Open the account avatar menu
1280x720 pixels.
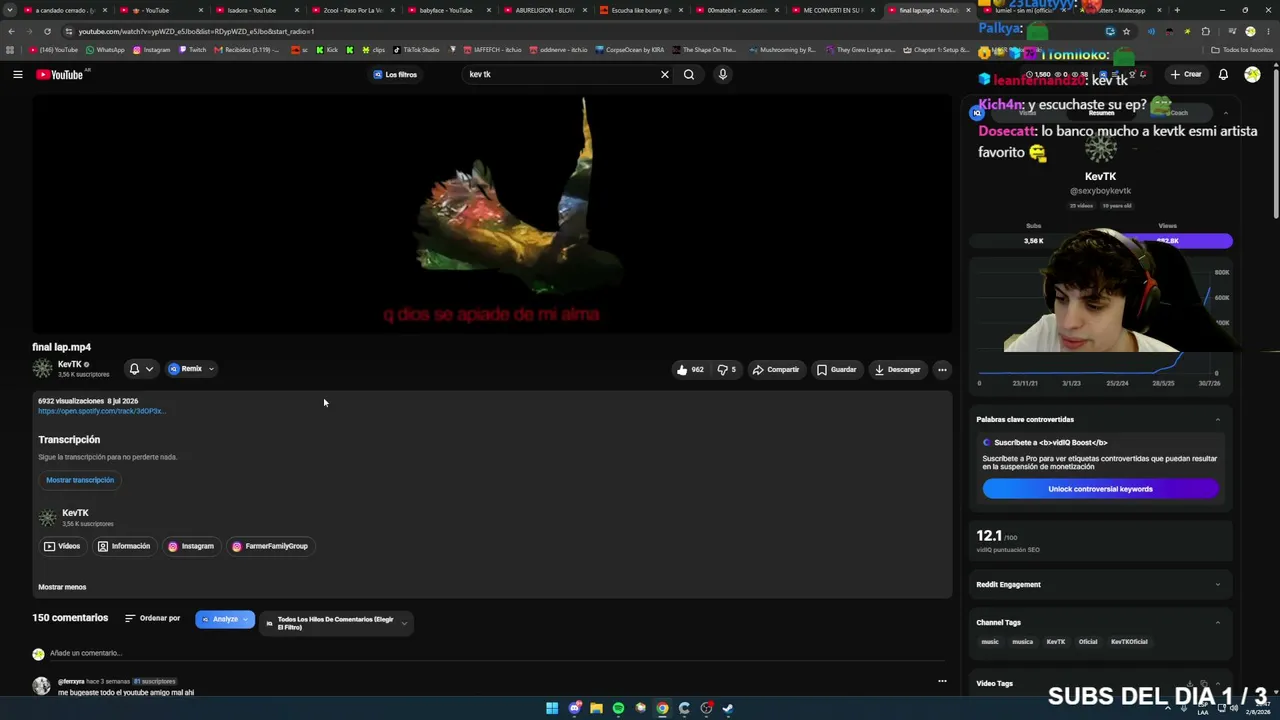pos(1252,74)
